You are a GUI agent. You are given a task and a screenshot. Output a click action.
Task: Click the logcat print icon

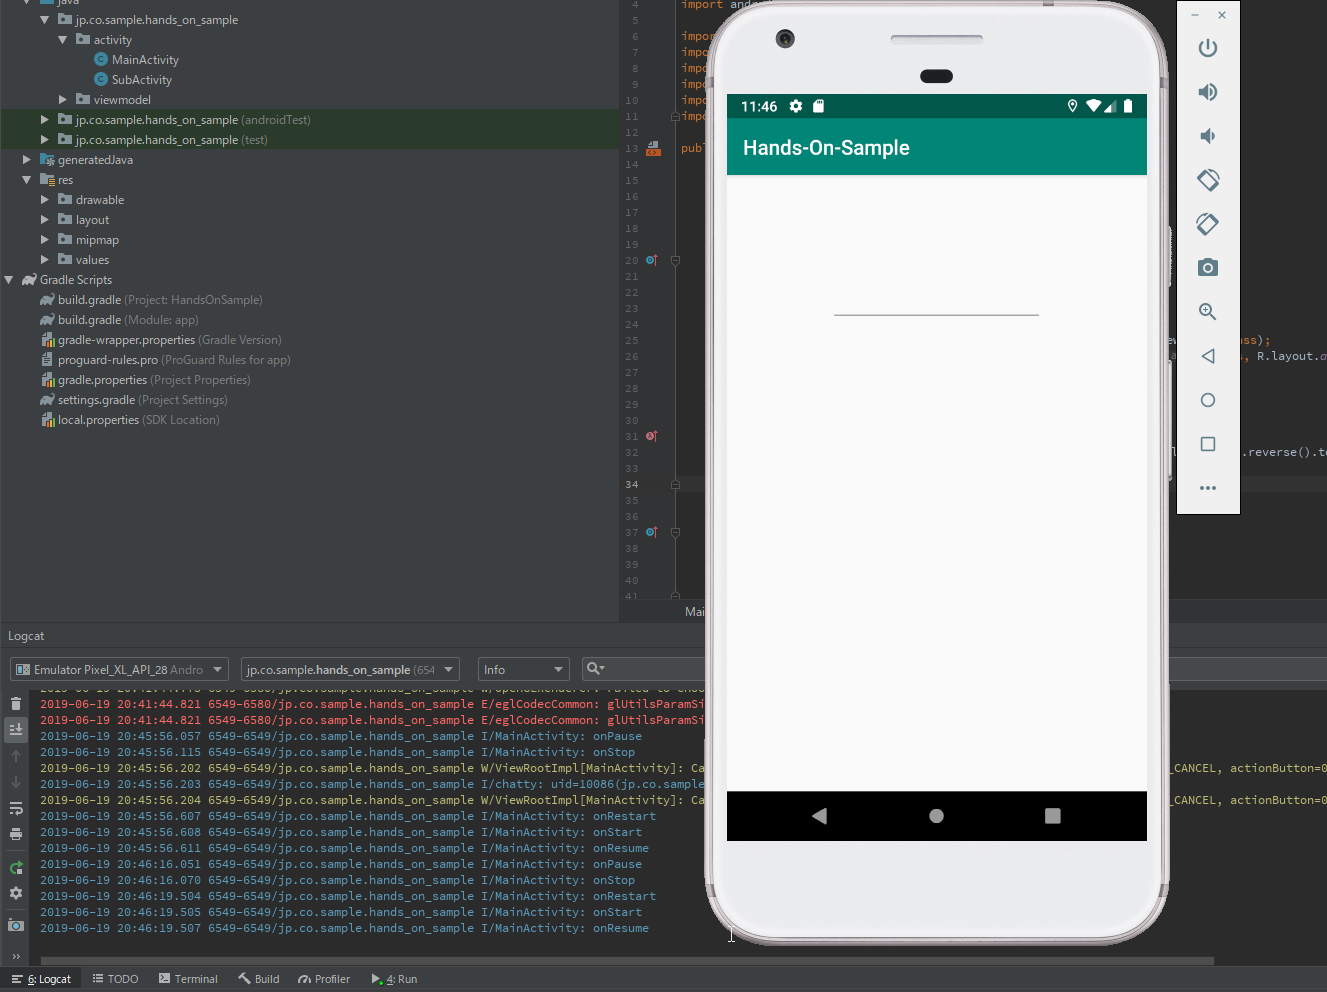tap(16, 834)
